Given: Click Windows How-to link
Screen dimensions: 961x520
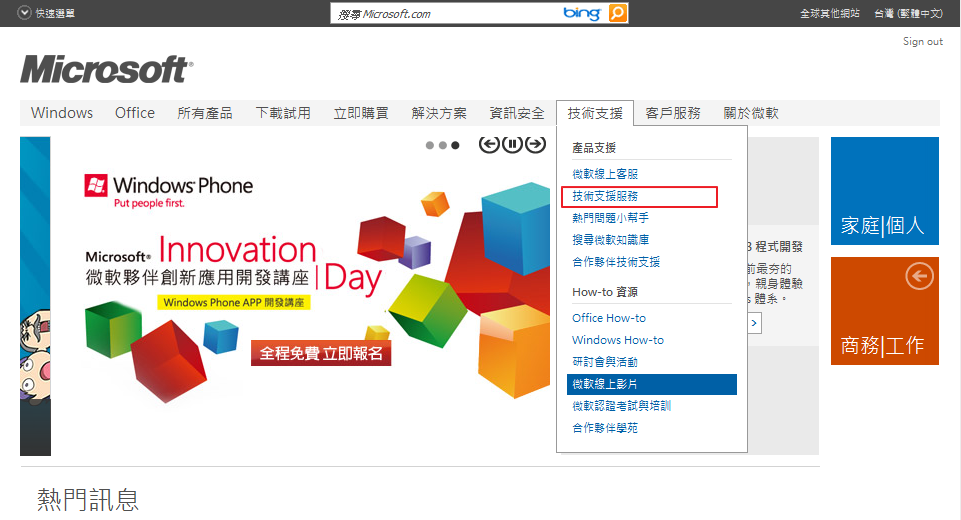Looking at the screenshot, I should [618, 340].
